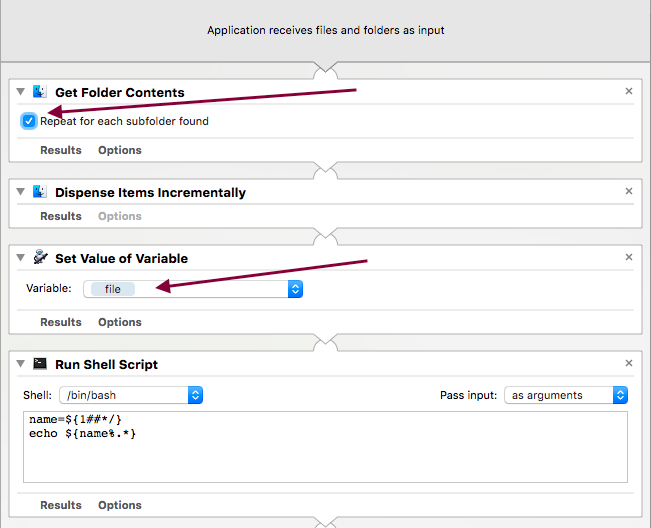Remove the Set Value of Variable action
The height and width of the screenshot is (528, 651).
[629, 257]
